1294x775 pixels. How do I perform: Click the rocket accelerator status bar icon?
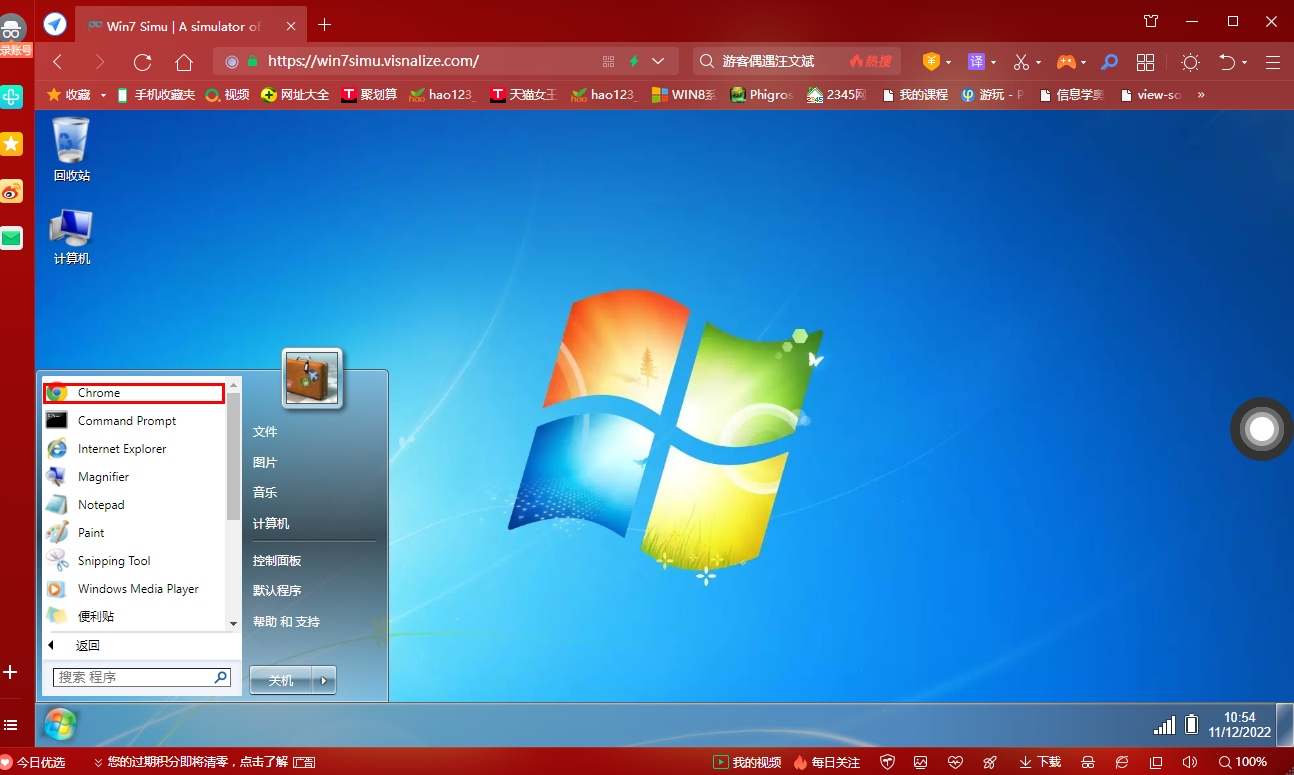989,762
